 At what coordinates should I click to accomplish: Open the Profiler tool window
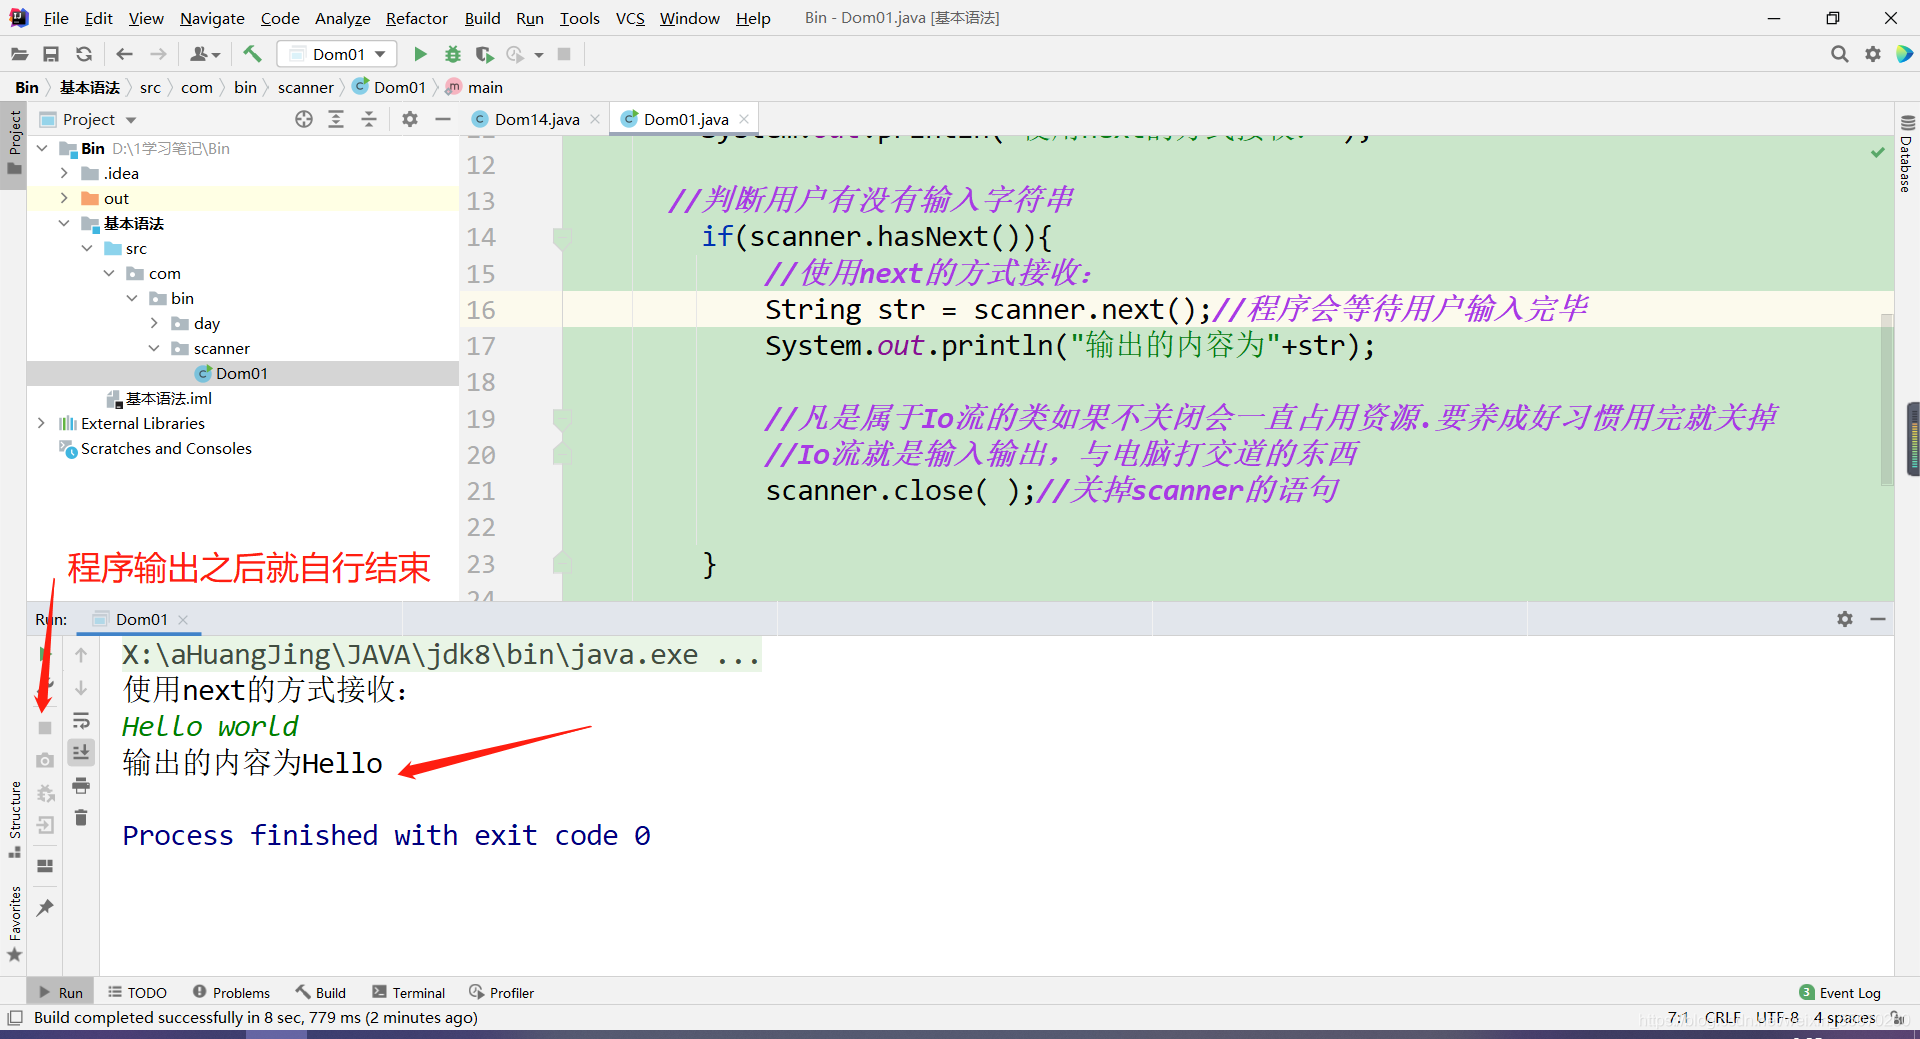tap(500, 992)
